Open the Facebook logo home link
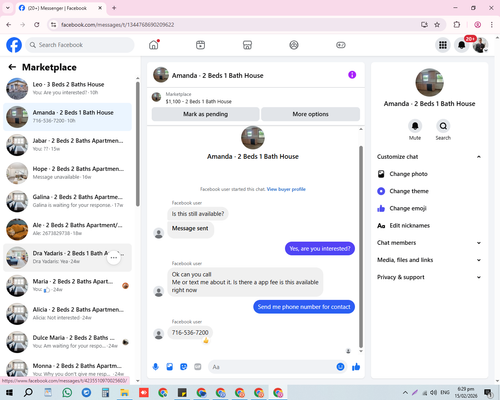Screen dimensions: 500x400 [14, 45]
